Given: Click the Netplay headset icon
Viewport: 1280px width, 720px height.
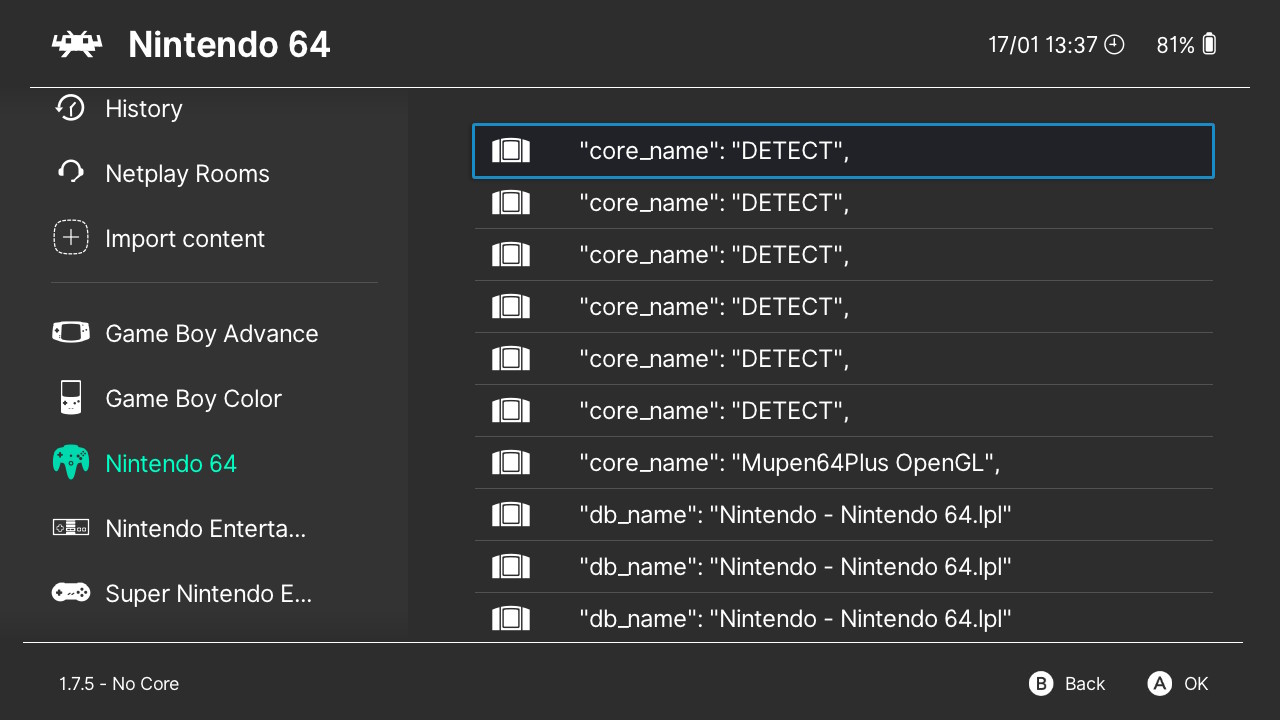Looking at the screenshot, I should click(70, 172).
